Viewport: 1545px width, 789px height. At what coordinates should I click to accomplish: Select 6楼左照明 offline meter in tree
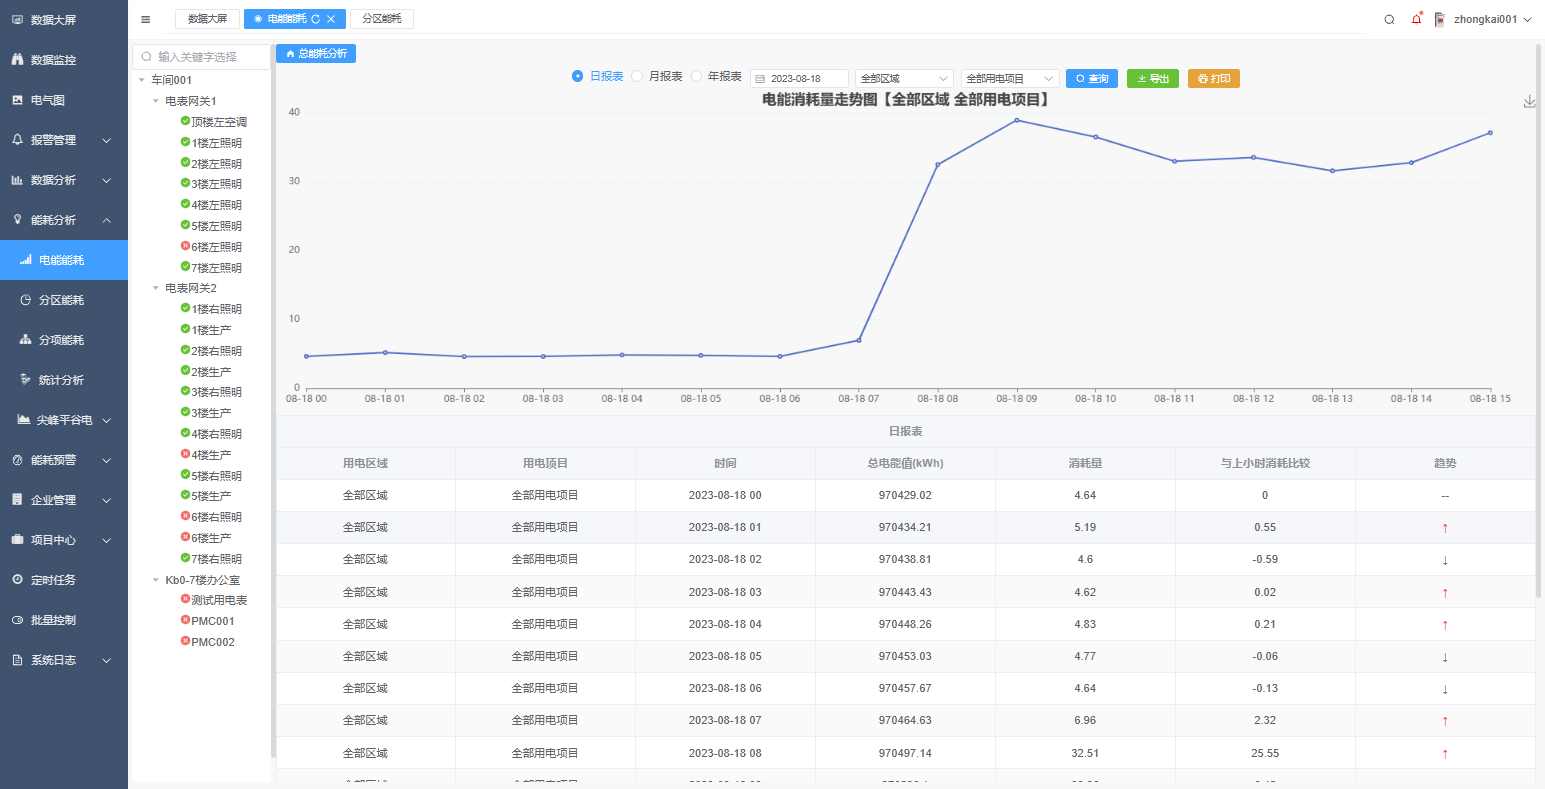coord(217,247)
